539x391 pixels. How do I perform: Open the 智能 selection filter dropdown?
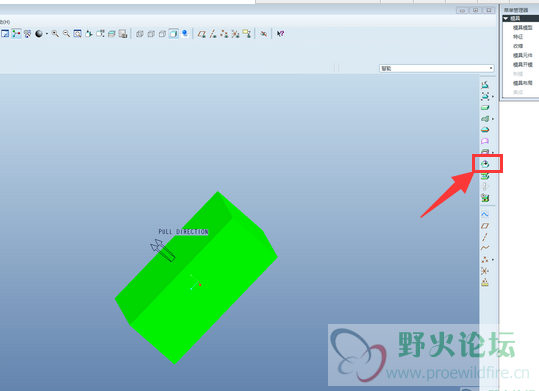pos(437,68)
